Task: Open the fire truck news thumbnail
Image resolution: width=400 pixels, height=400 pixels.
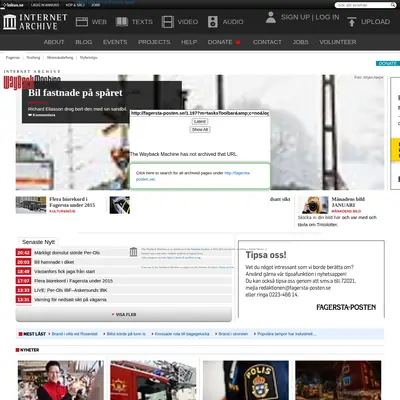Action: [x=153, y=380]
